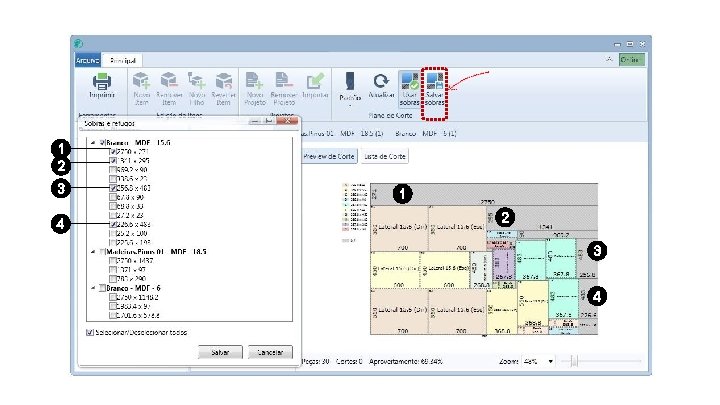The image size is (720, 405).
Task: Click the Imprimir printer icon
Action: (101, 82)
